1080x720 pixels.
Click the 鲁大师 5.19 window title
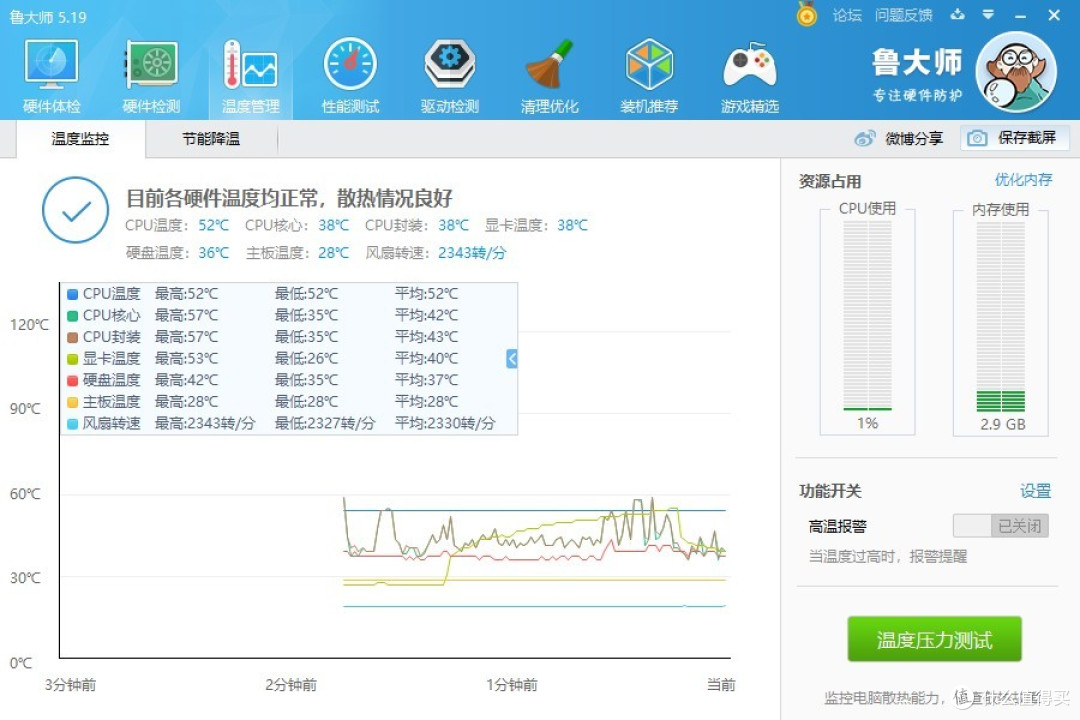(48, 17)
